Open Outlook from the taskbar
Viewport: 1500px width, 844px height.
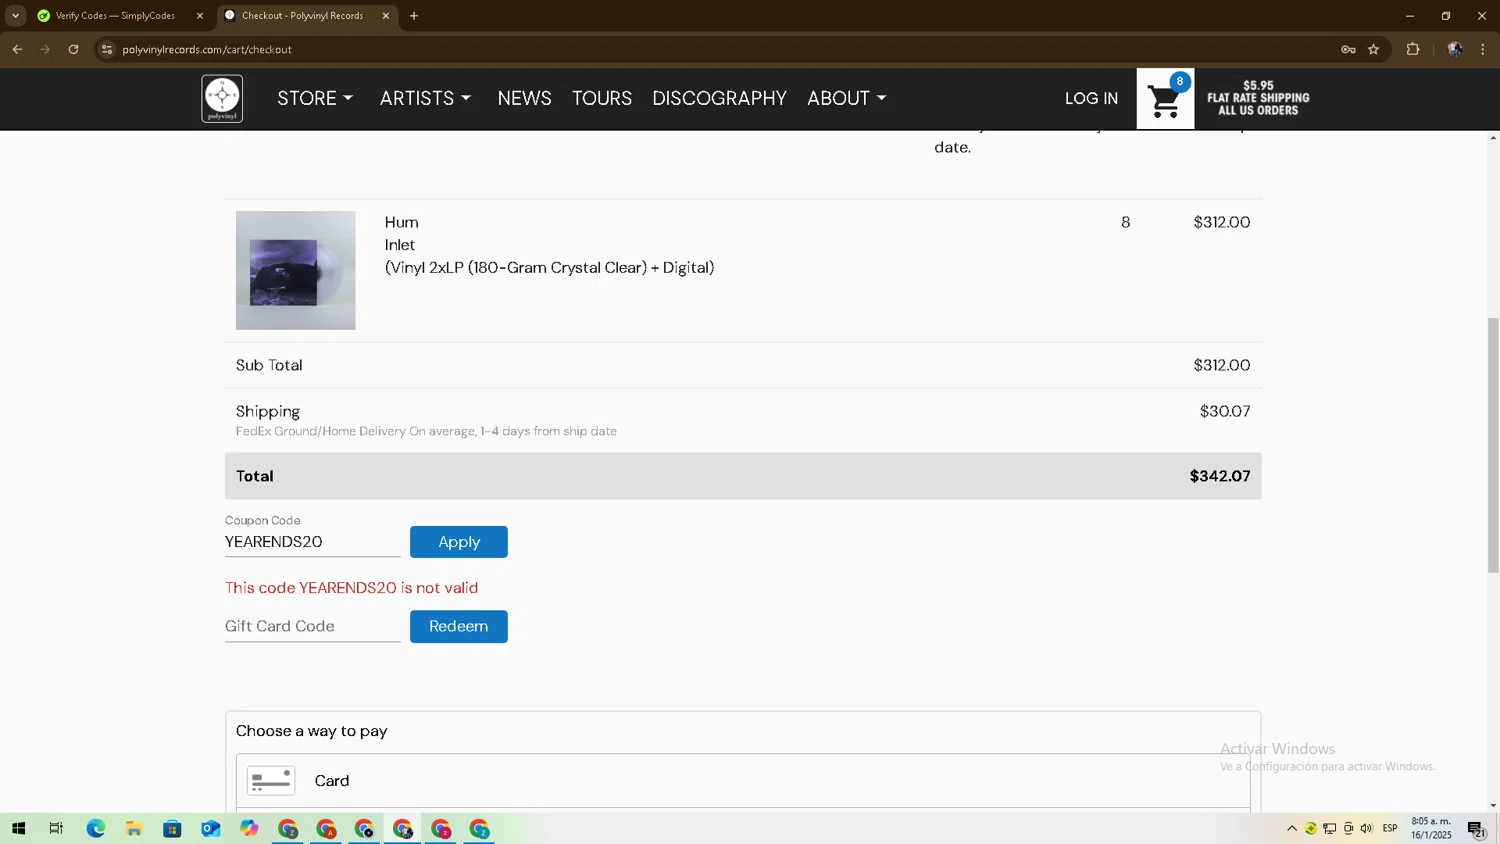tap(210, 829)
